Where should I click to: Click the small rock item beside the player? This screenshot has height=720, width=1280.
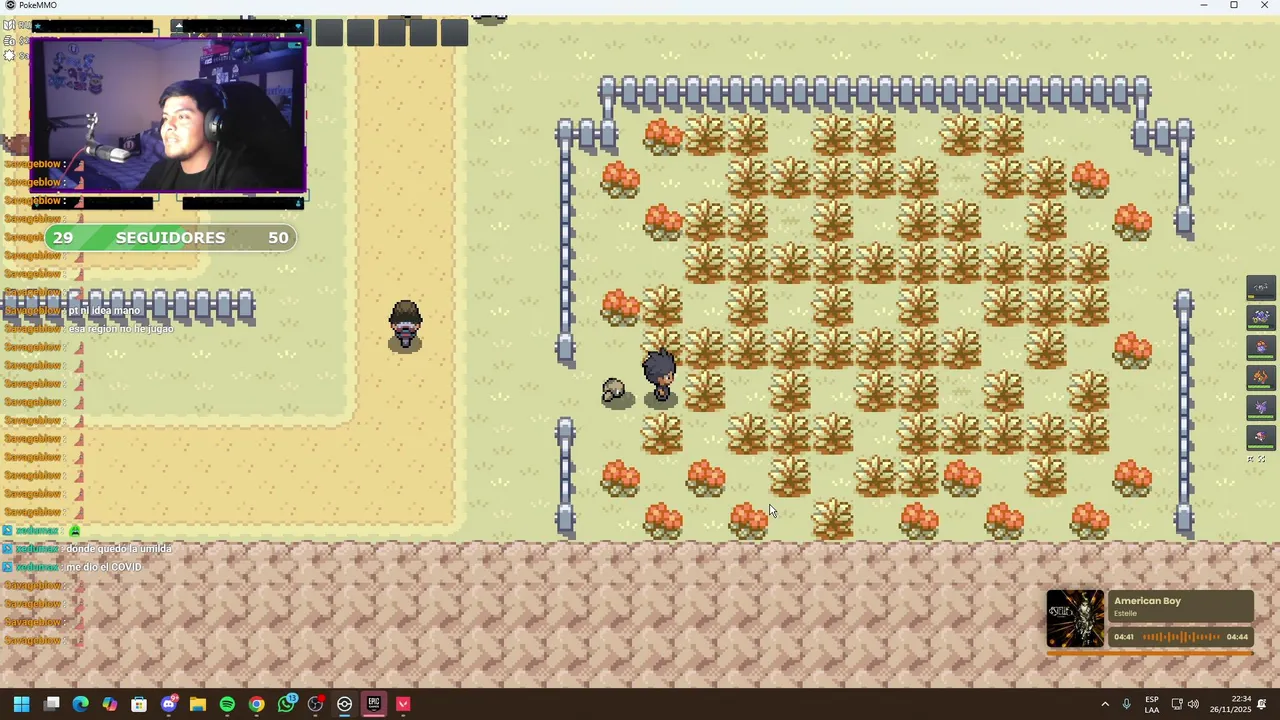tap(614, 391)
